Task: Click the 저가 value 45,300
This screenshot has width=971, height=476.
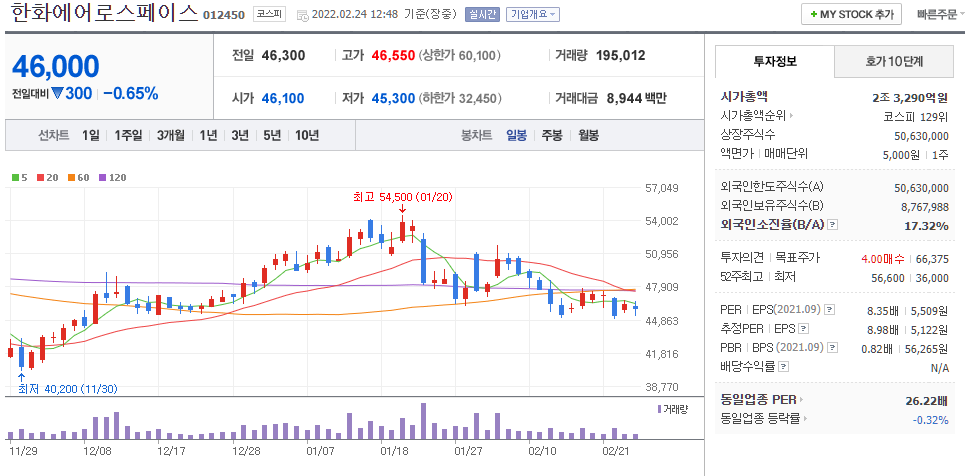Action: [x=393, y=98]
